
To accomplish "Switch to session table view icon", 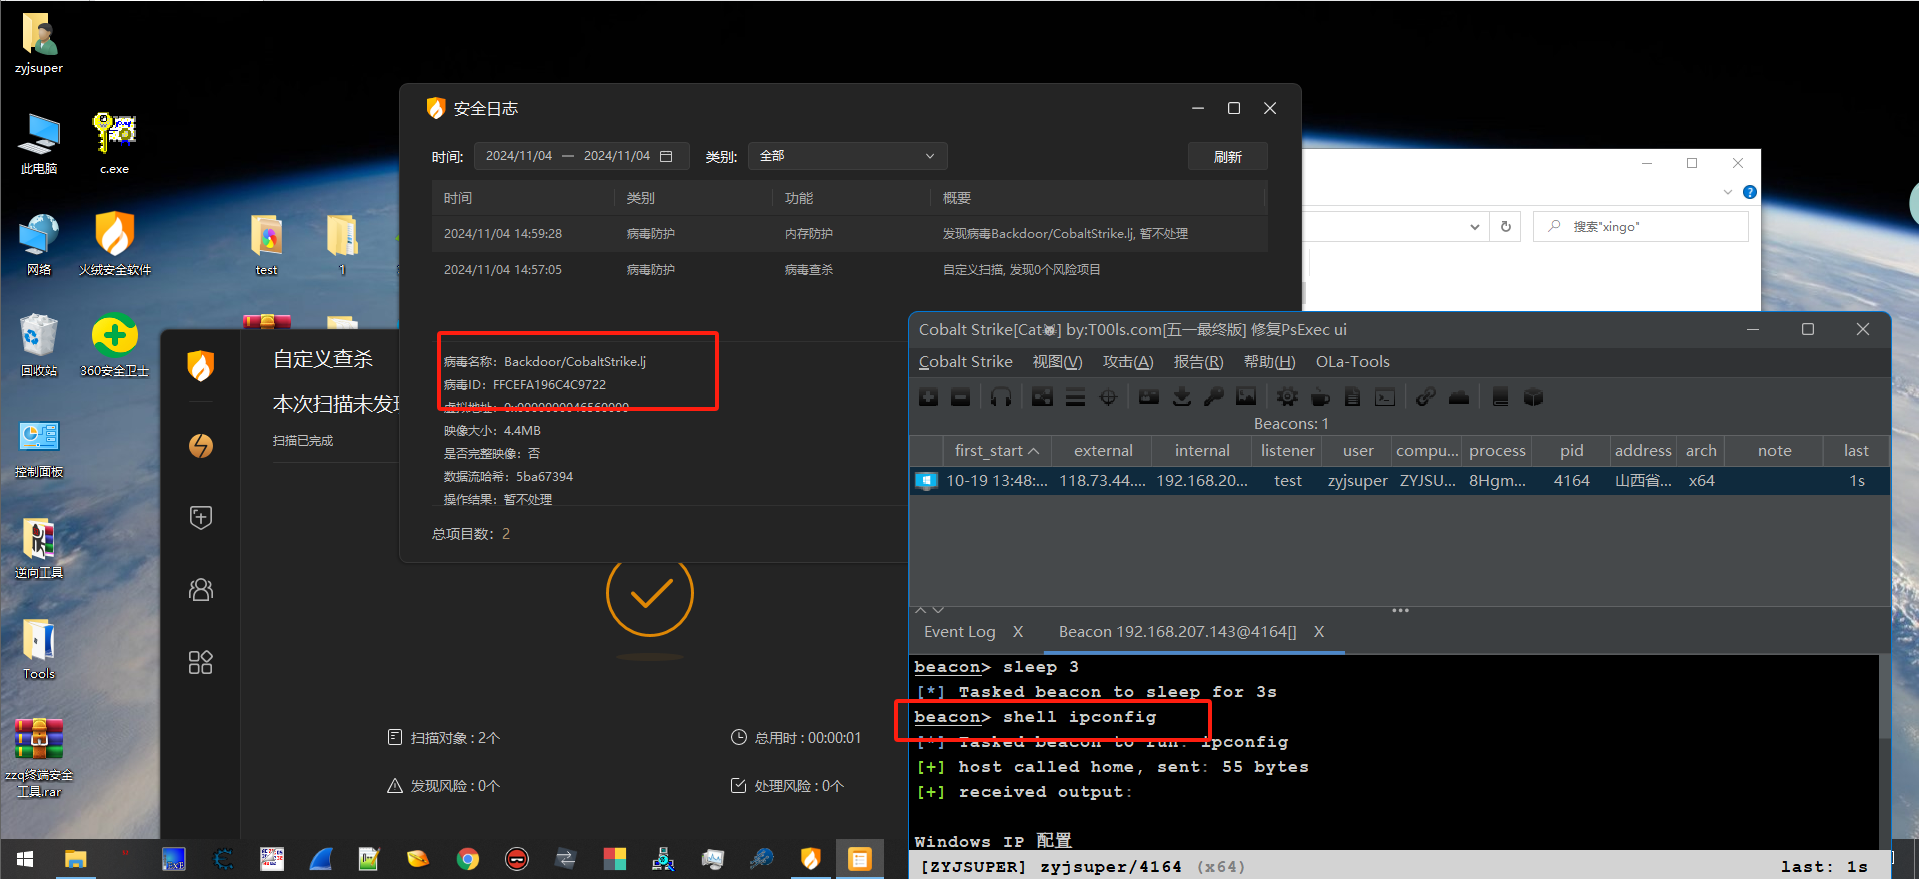I will pos(1075,397).
